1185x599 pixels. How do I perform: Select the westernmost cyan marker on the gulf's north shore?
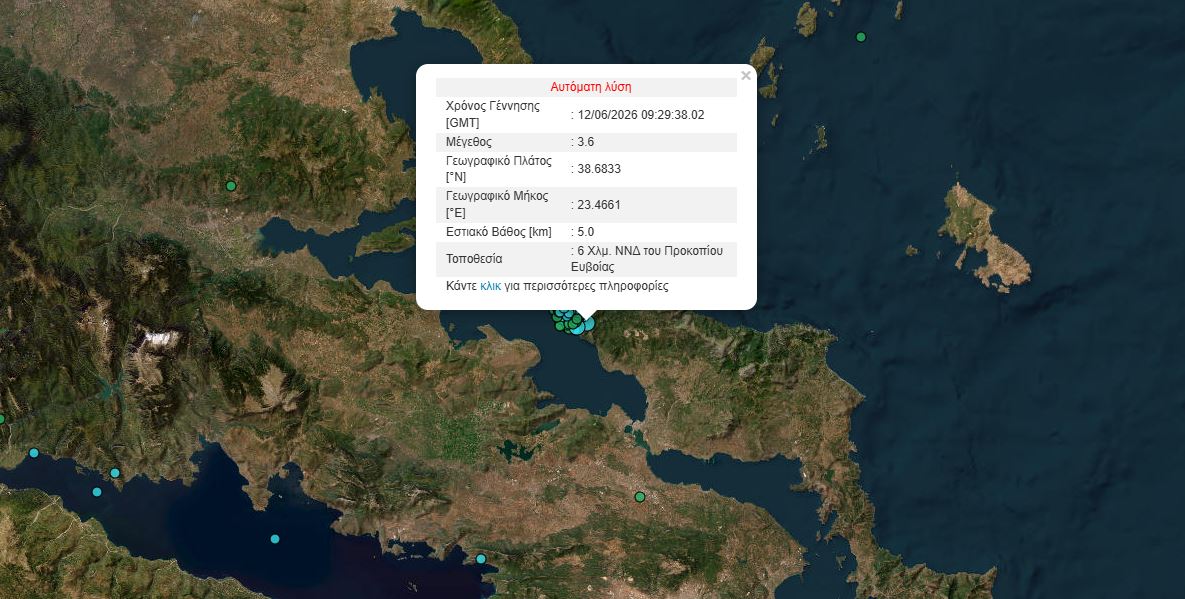(x=34, y=452)
